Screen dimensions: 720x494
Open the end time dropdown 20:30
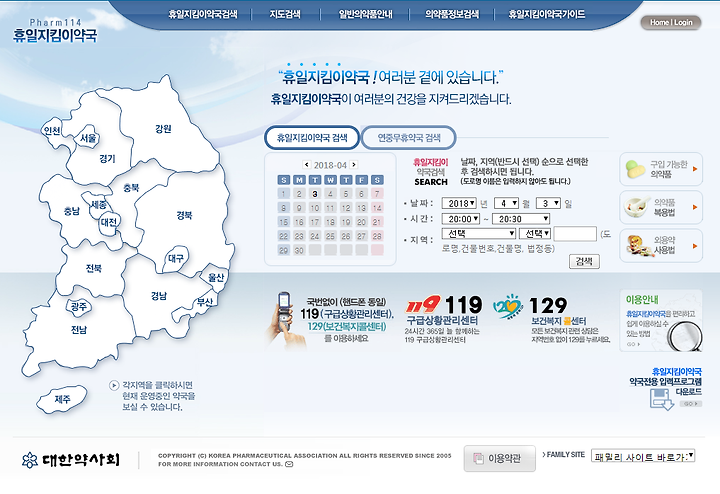[521, 219]
